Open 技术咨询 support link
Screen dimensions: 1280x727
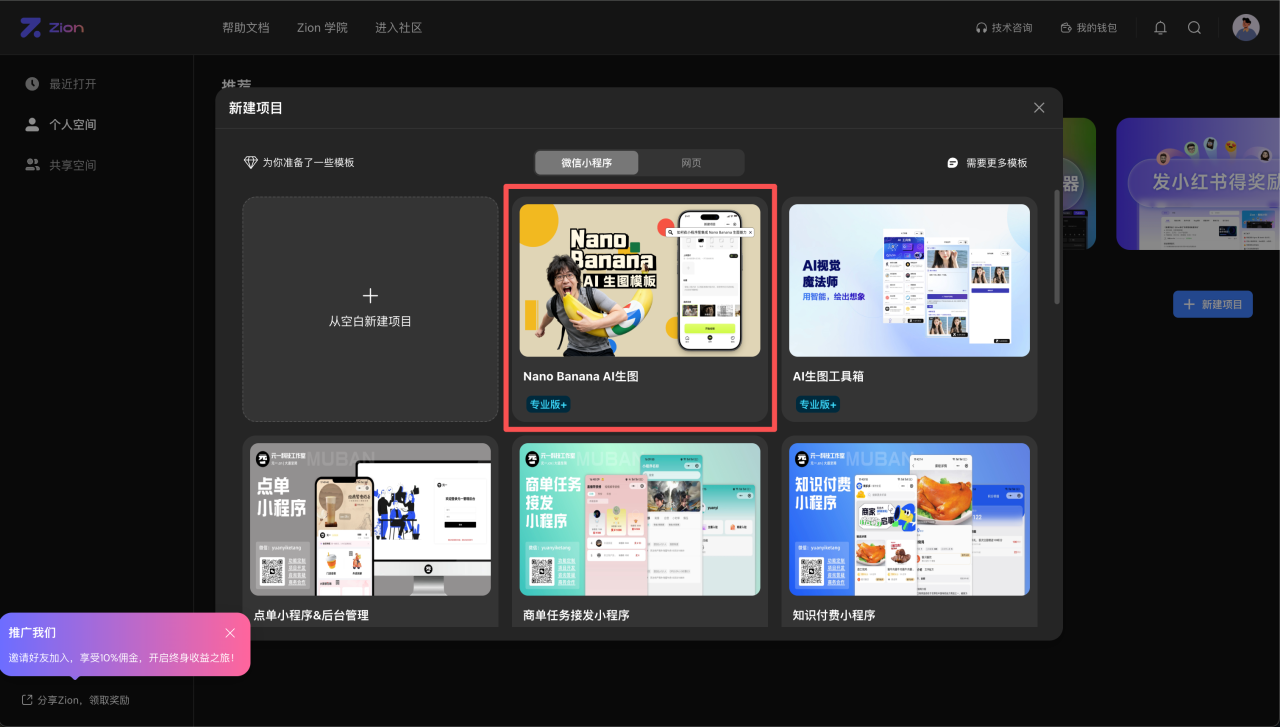point(1004,28)
